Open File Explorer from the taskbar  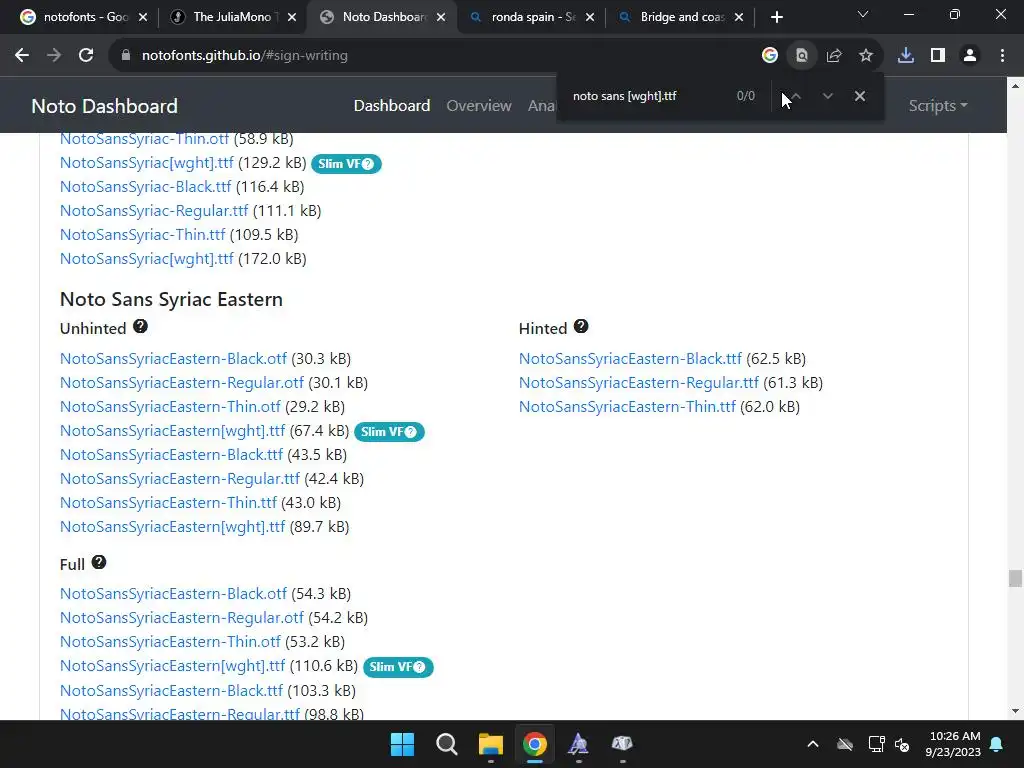(x=490, y=744)
